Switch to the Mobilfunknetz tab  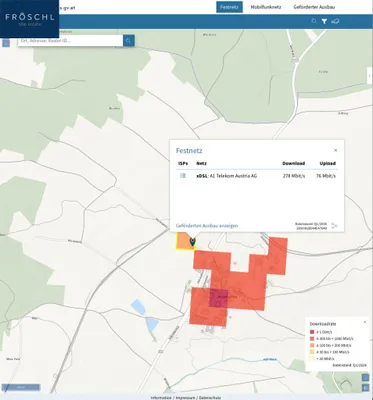[x=266, y=7]
